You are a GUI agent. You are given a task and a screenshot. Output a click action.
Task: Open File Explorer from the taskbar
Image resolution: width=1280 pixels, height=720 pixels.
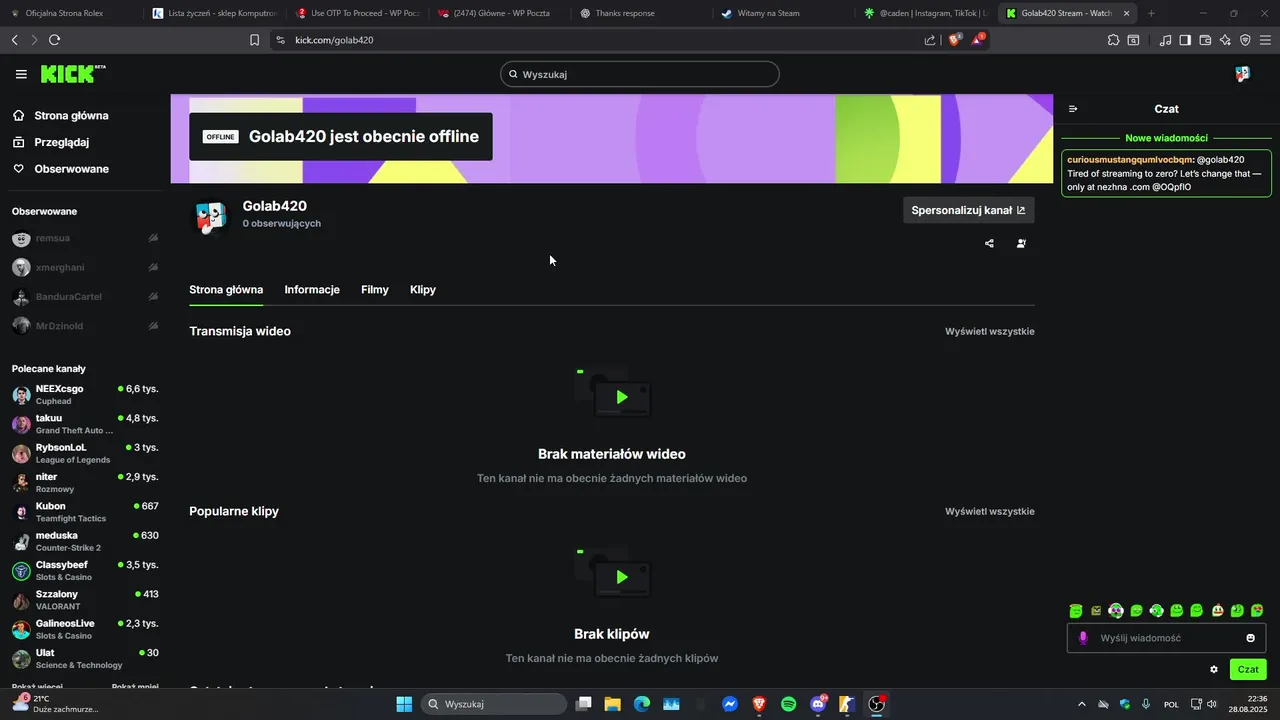[x=612, y=704]
